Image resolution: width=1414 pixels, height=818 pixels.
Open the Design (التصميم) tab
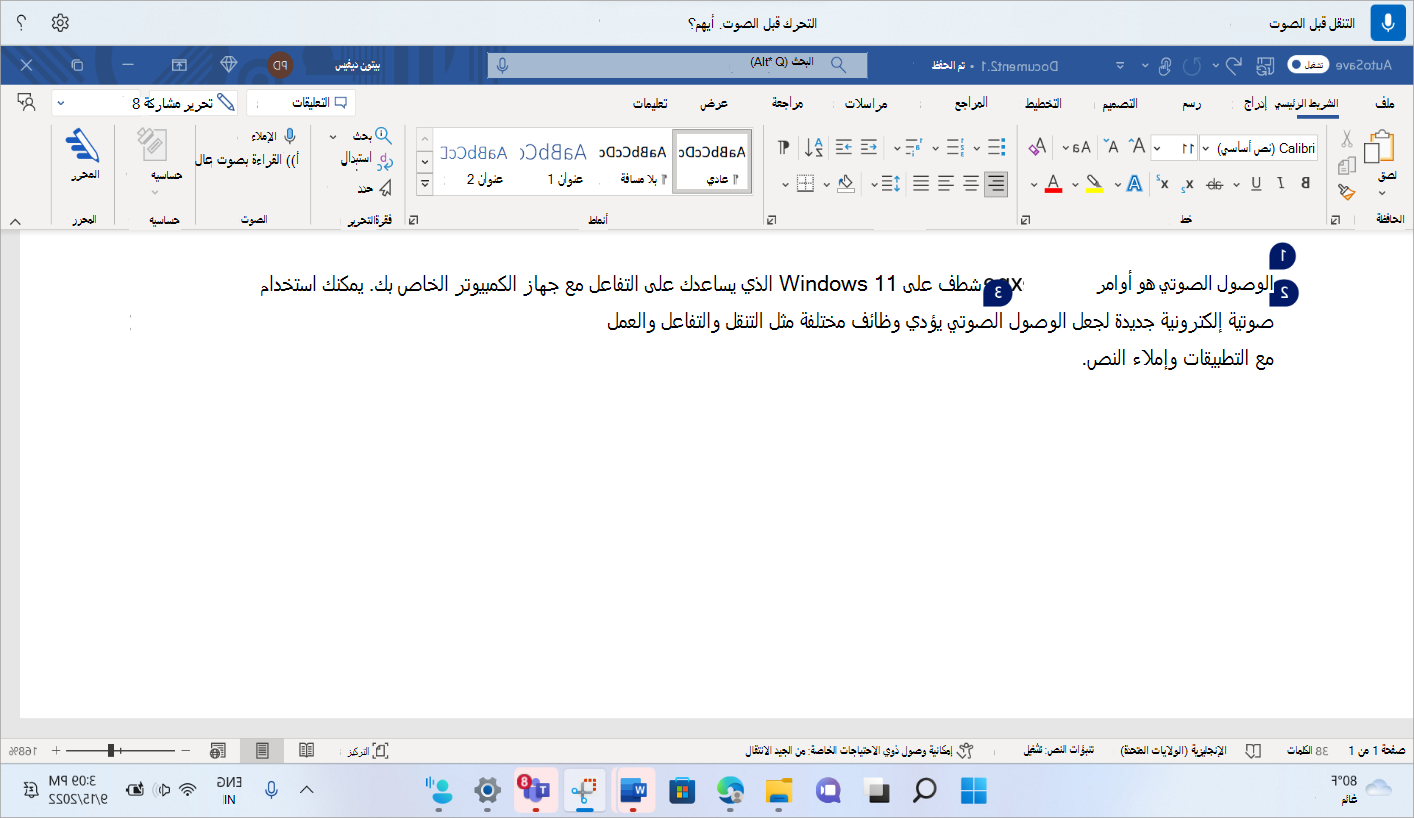1118,103
